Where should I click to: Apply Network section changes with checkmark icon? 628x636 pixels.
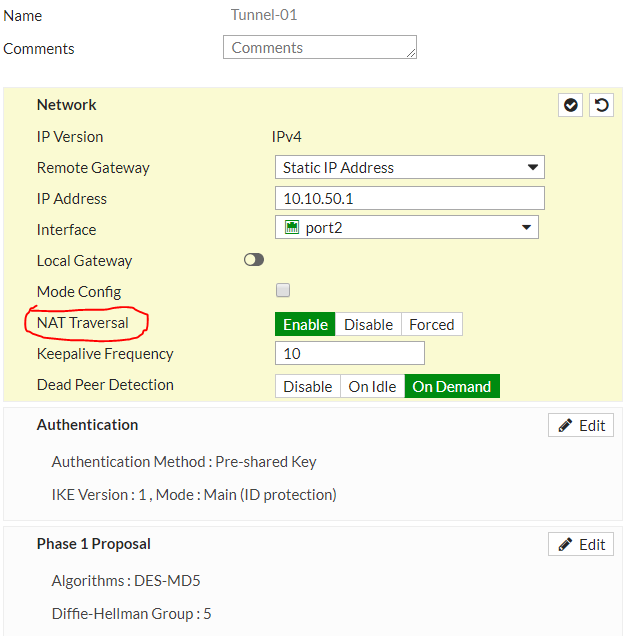click(570, 105)
